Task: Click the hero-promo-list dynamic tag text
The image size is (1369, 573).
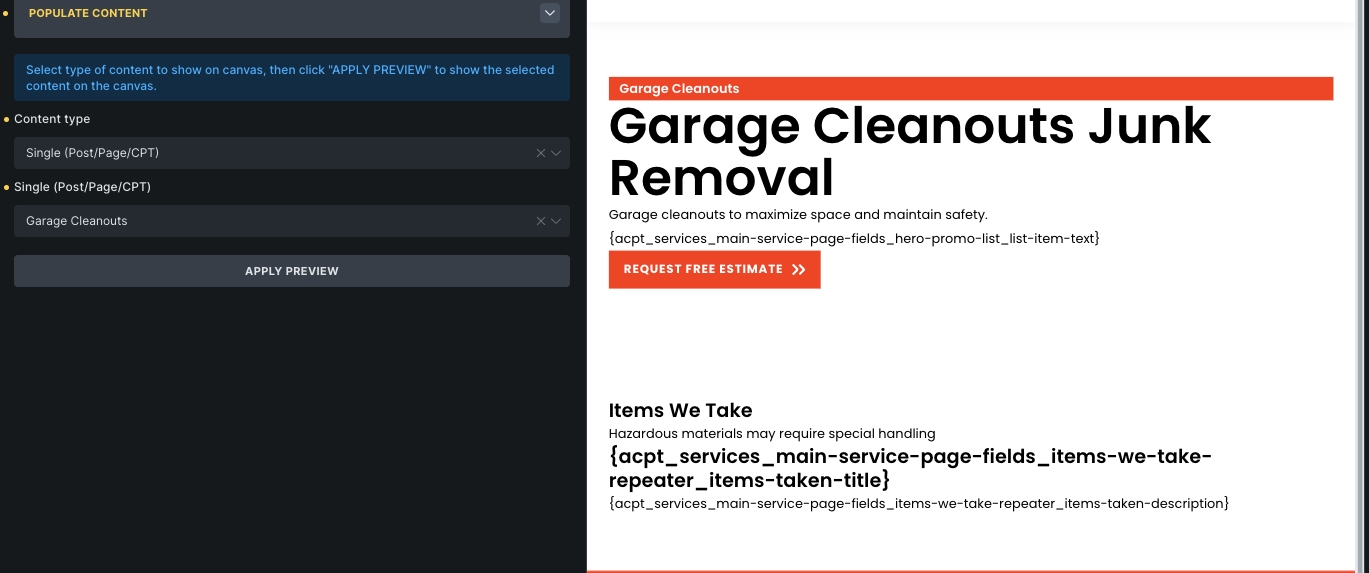Action: [853, 238]
